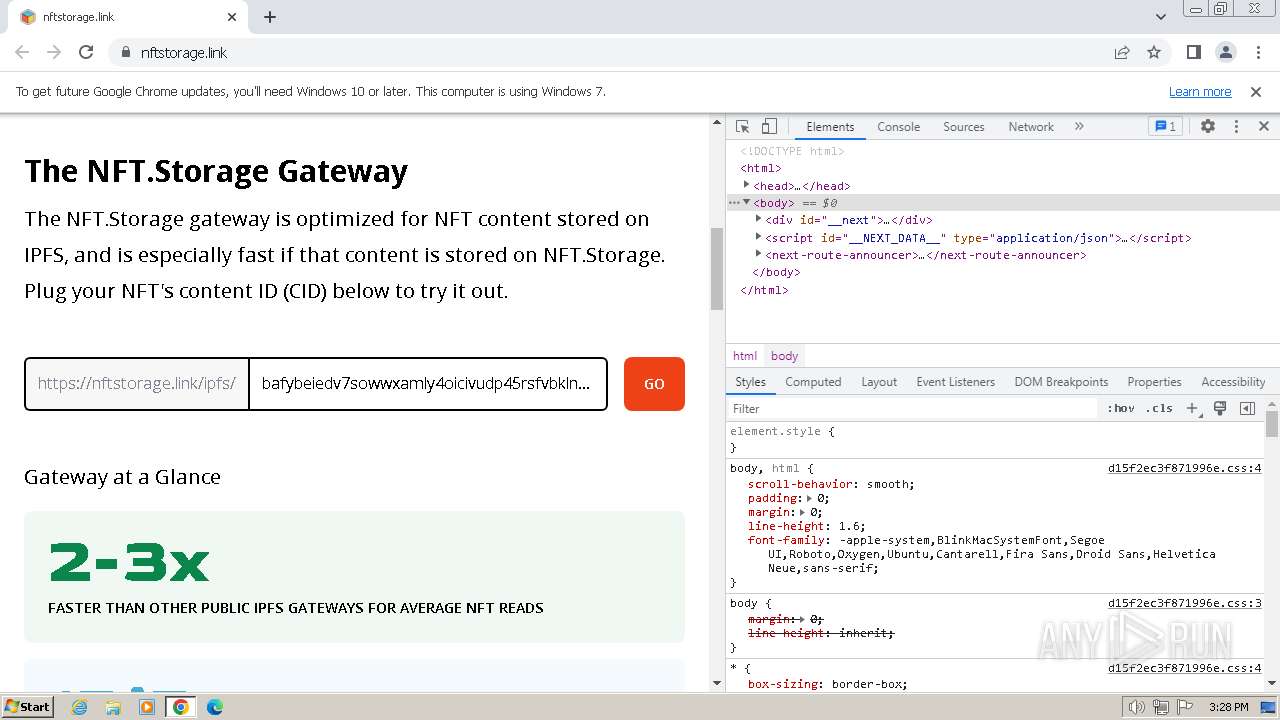Expand the head element node

746,185
